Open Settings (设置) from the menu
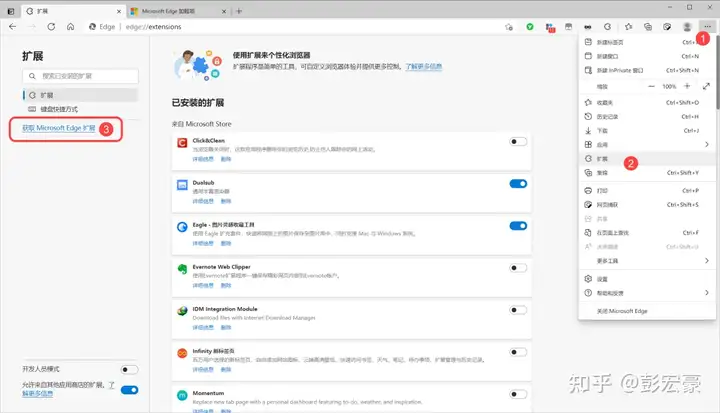 (647, 279)
